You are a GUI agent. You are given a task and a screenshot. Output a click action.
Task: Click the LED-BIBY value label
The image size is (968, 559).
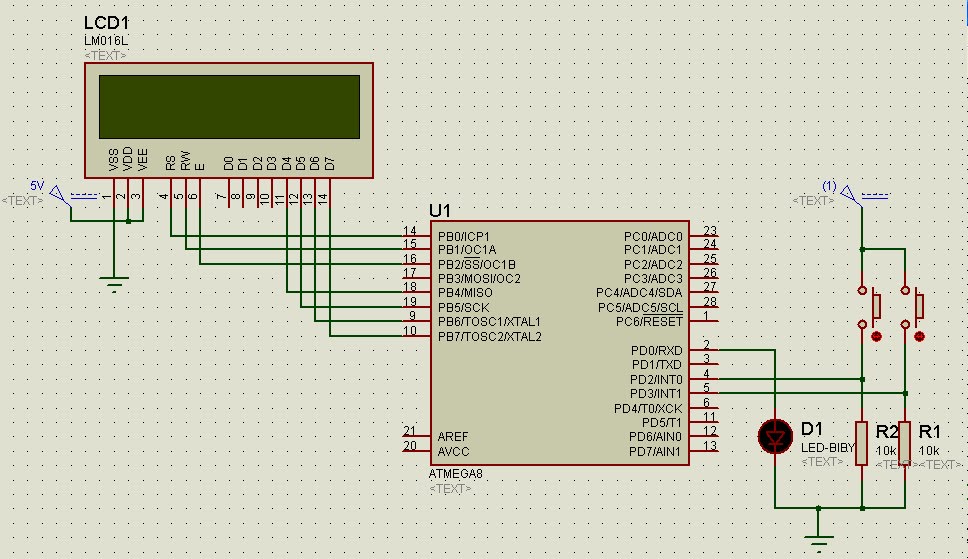[828, 447]
